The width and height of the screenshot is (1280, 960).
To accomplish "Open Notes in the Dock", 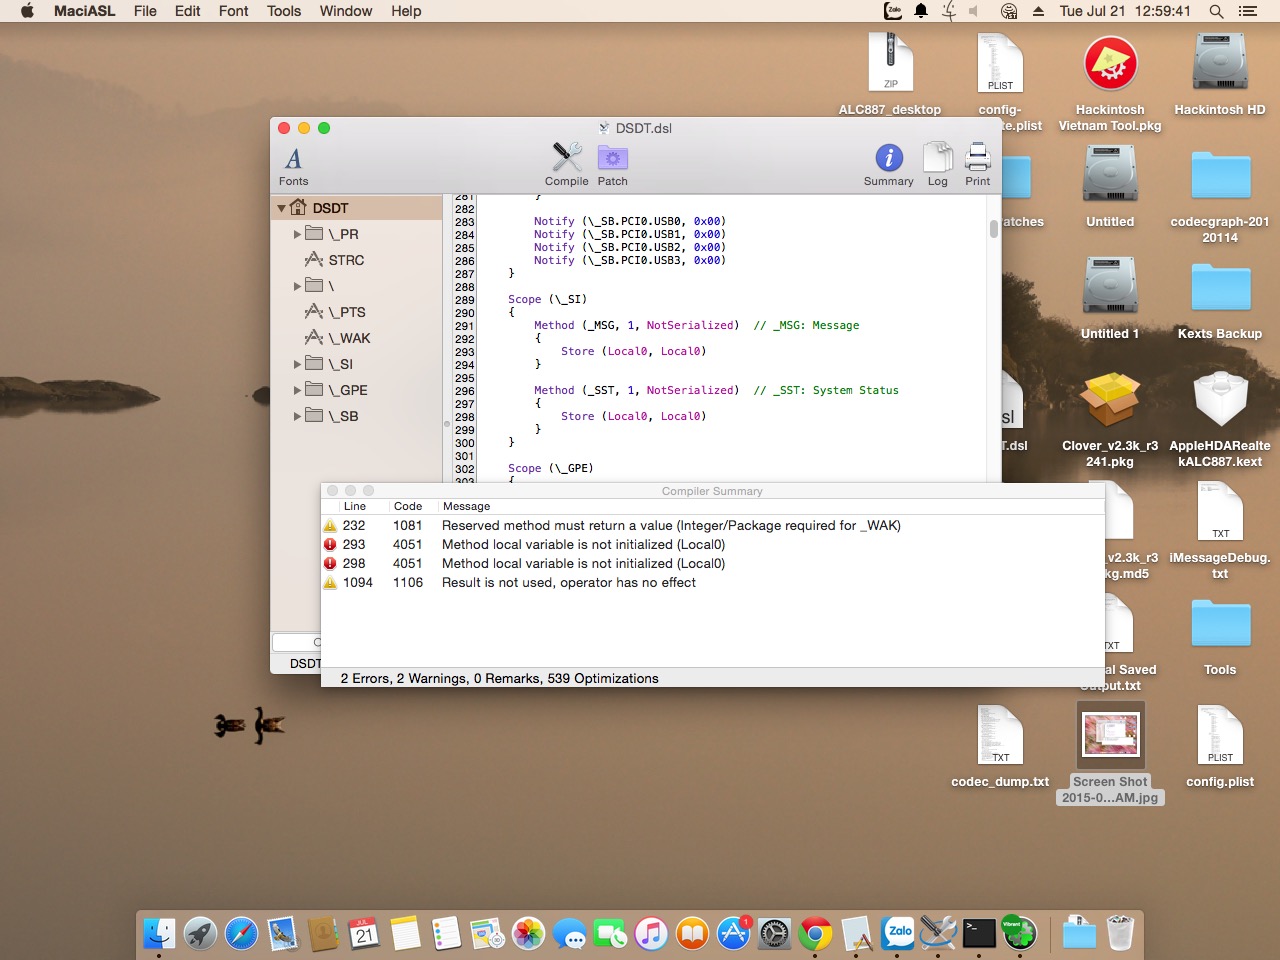I will coord(405,934).
